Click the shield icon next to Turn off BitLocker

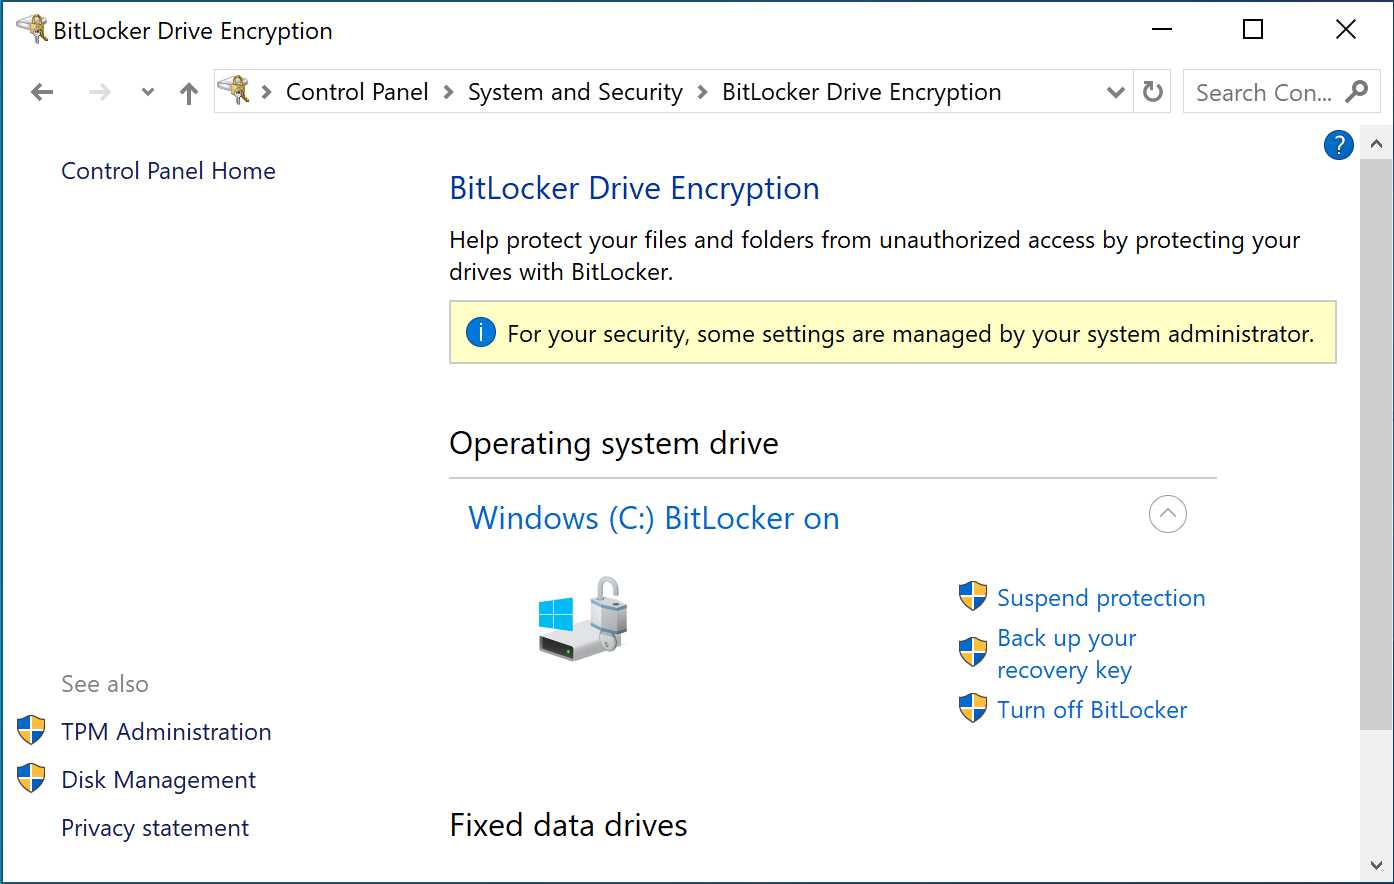point(971,707)
